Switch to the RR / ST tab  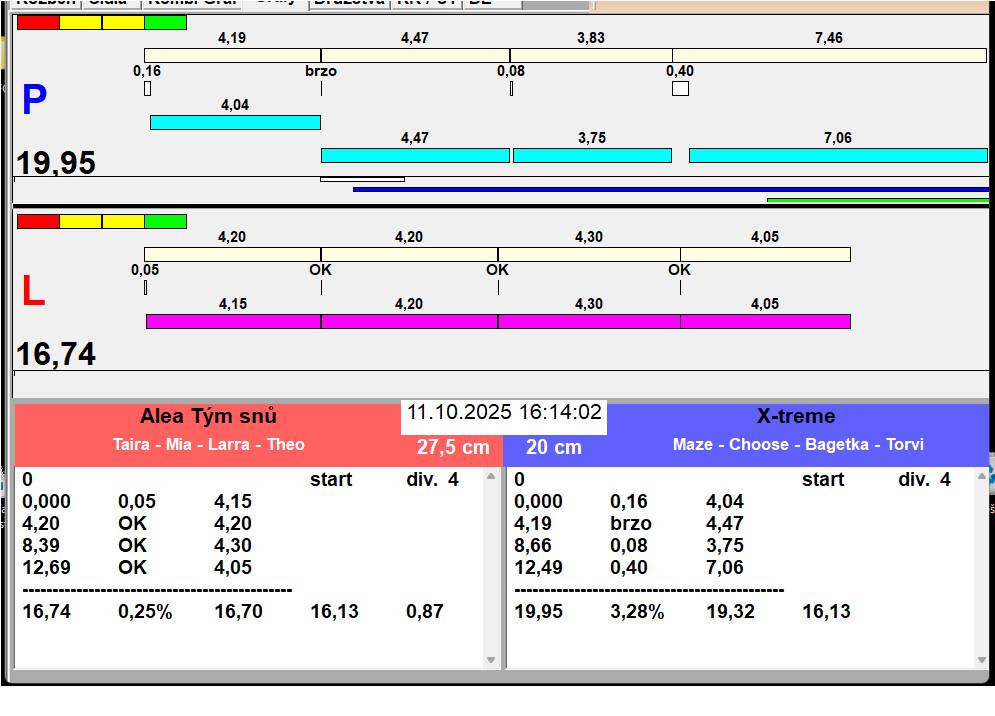point(426,3)
